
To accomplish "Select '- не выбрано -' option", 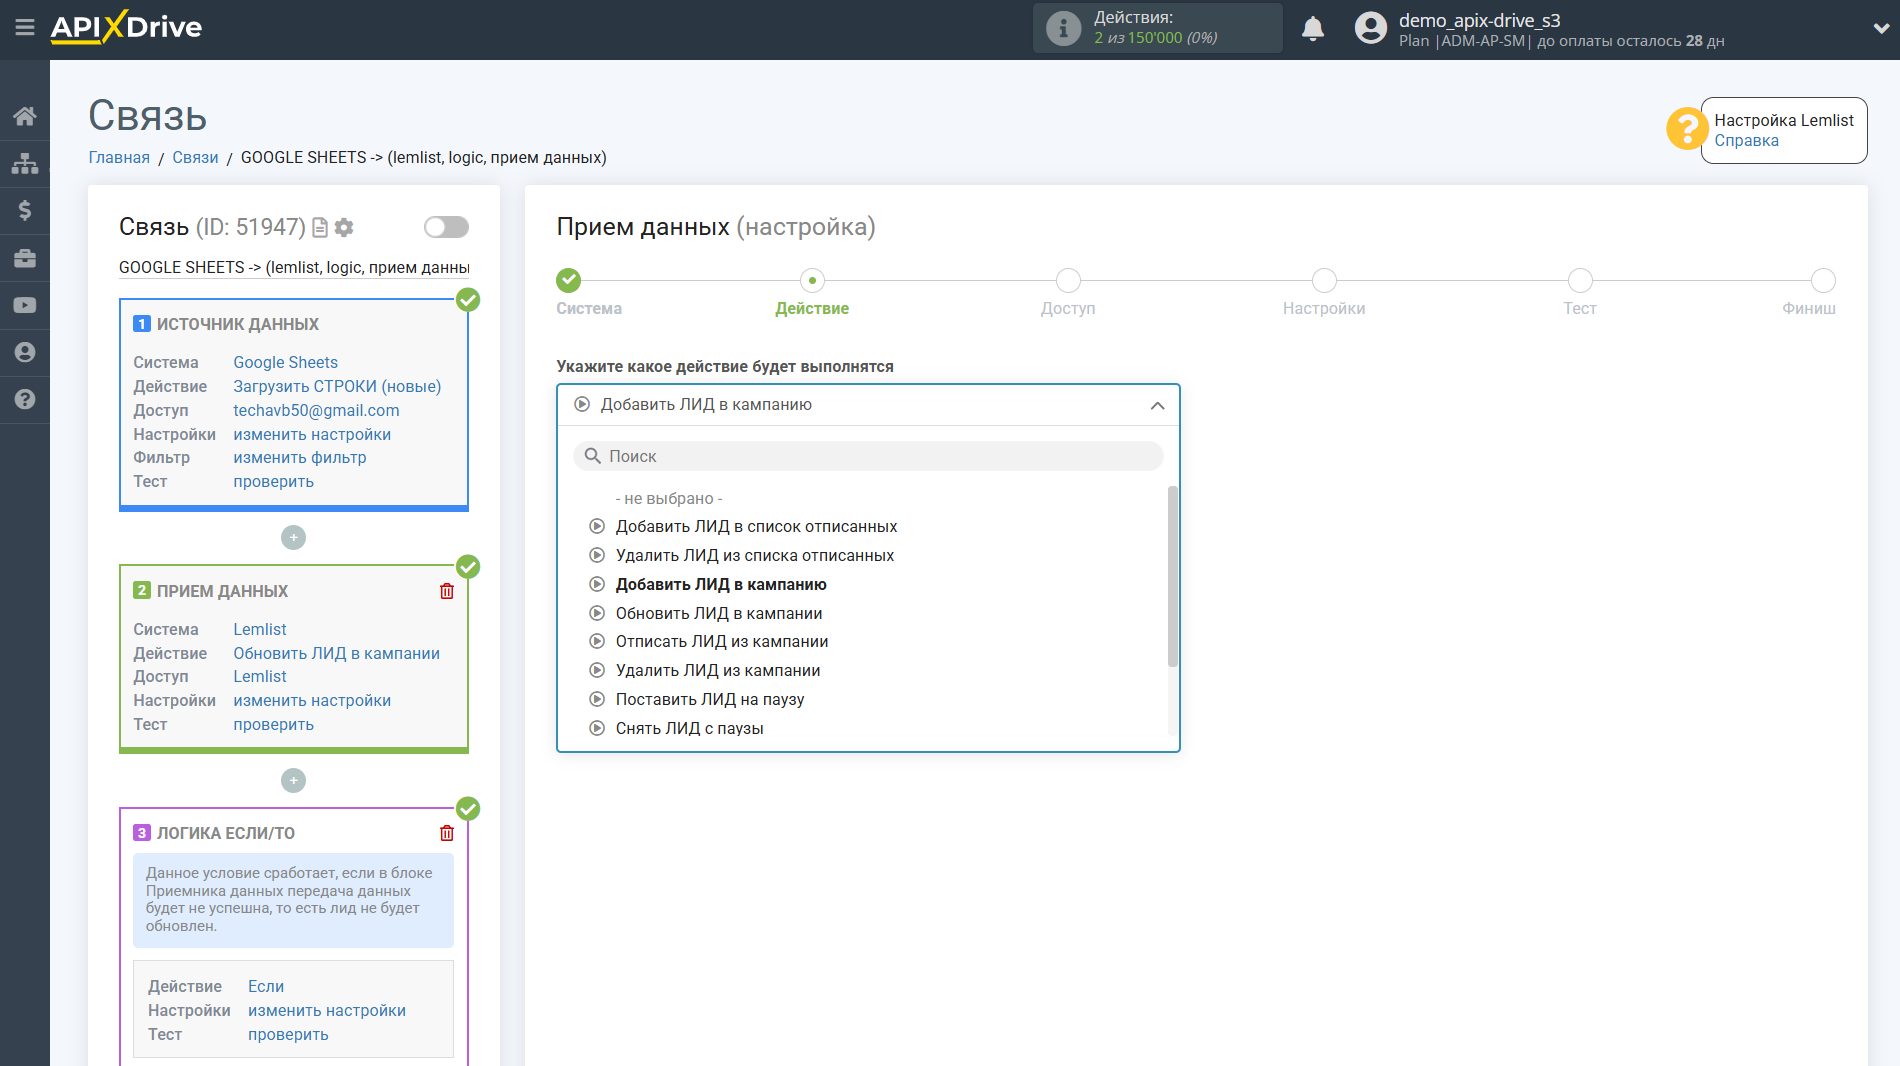I will (668, 498).
